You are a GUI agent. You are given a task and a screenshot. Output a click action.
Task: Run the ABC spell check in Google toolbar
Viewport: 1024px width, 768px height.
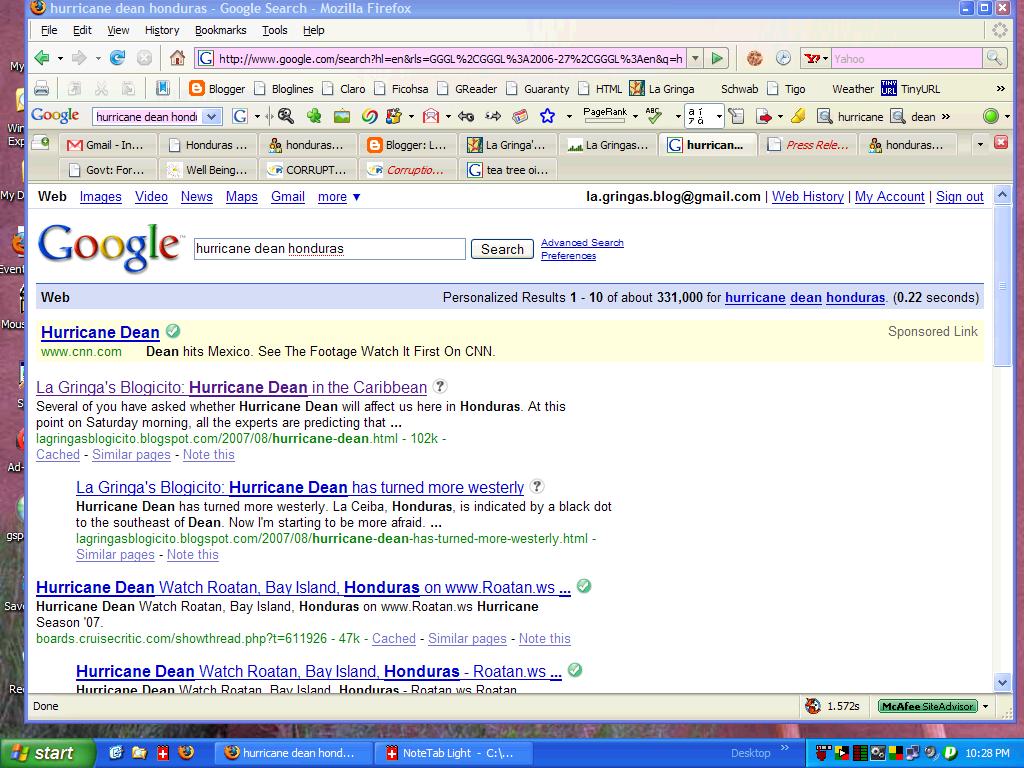tap(654, 116)
